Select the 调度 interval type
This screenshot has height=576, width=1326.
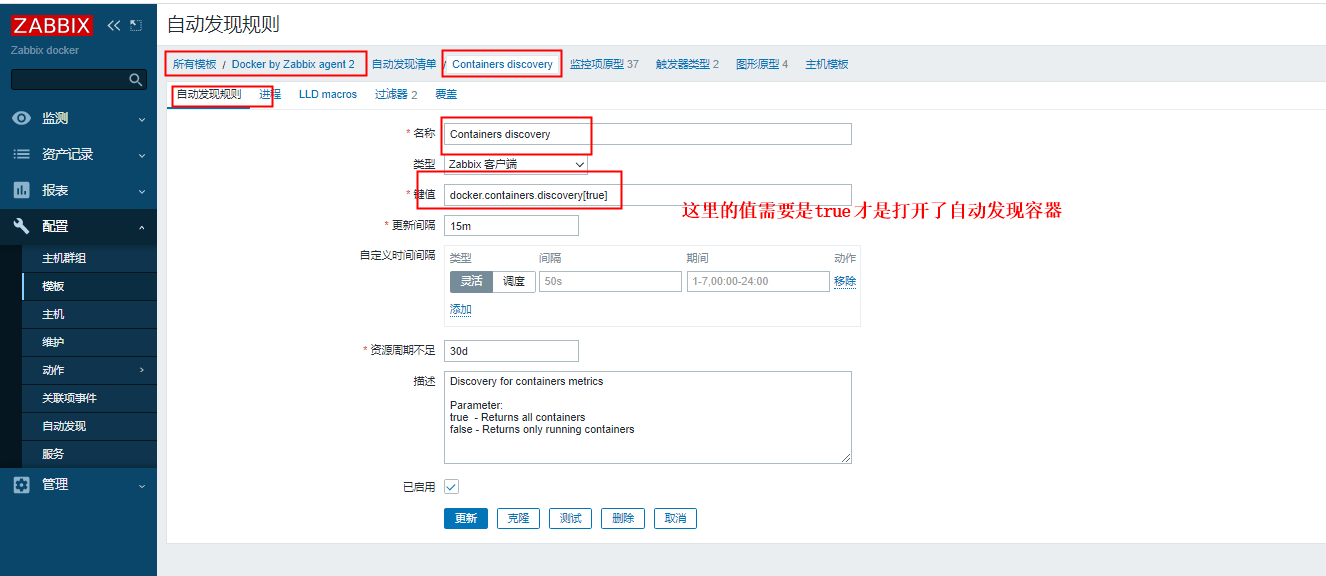tap(514, 281)
